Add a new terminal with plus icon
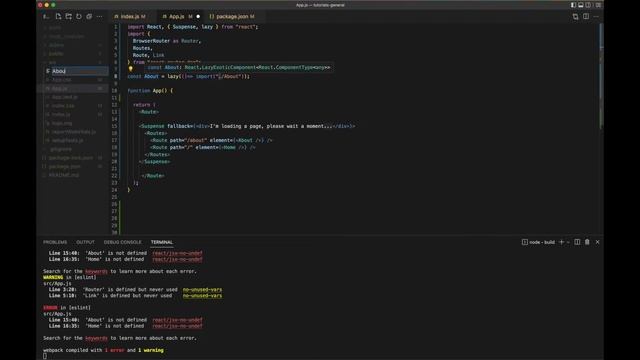Image resolution: width=640 pixels, height=360 pixels. (x=561, y=242)
